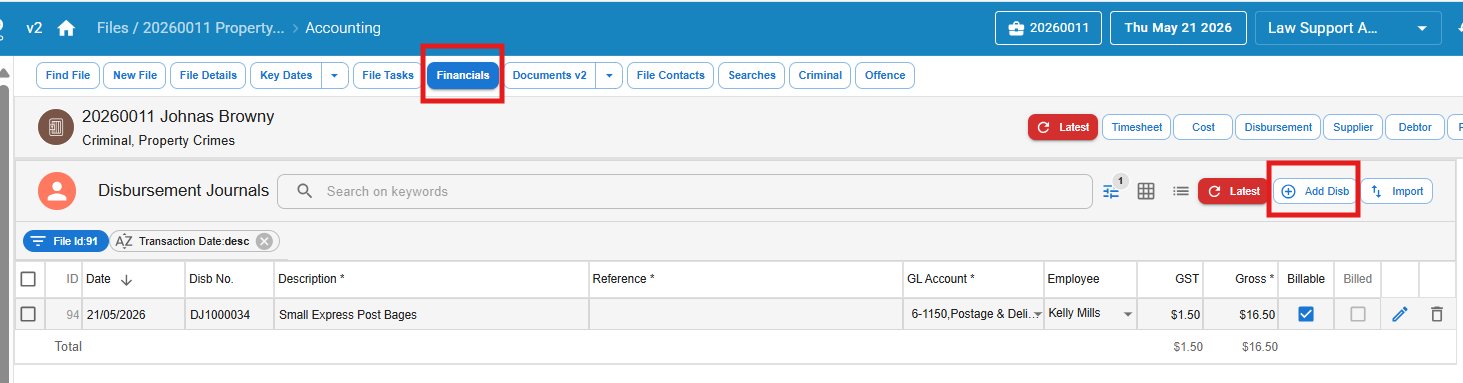Click the Transaction Date:desc sort chip
This screenshot has width=1463, height=383.
tap(195, 241)
